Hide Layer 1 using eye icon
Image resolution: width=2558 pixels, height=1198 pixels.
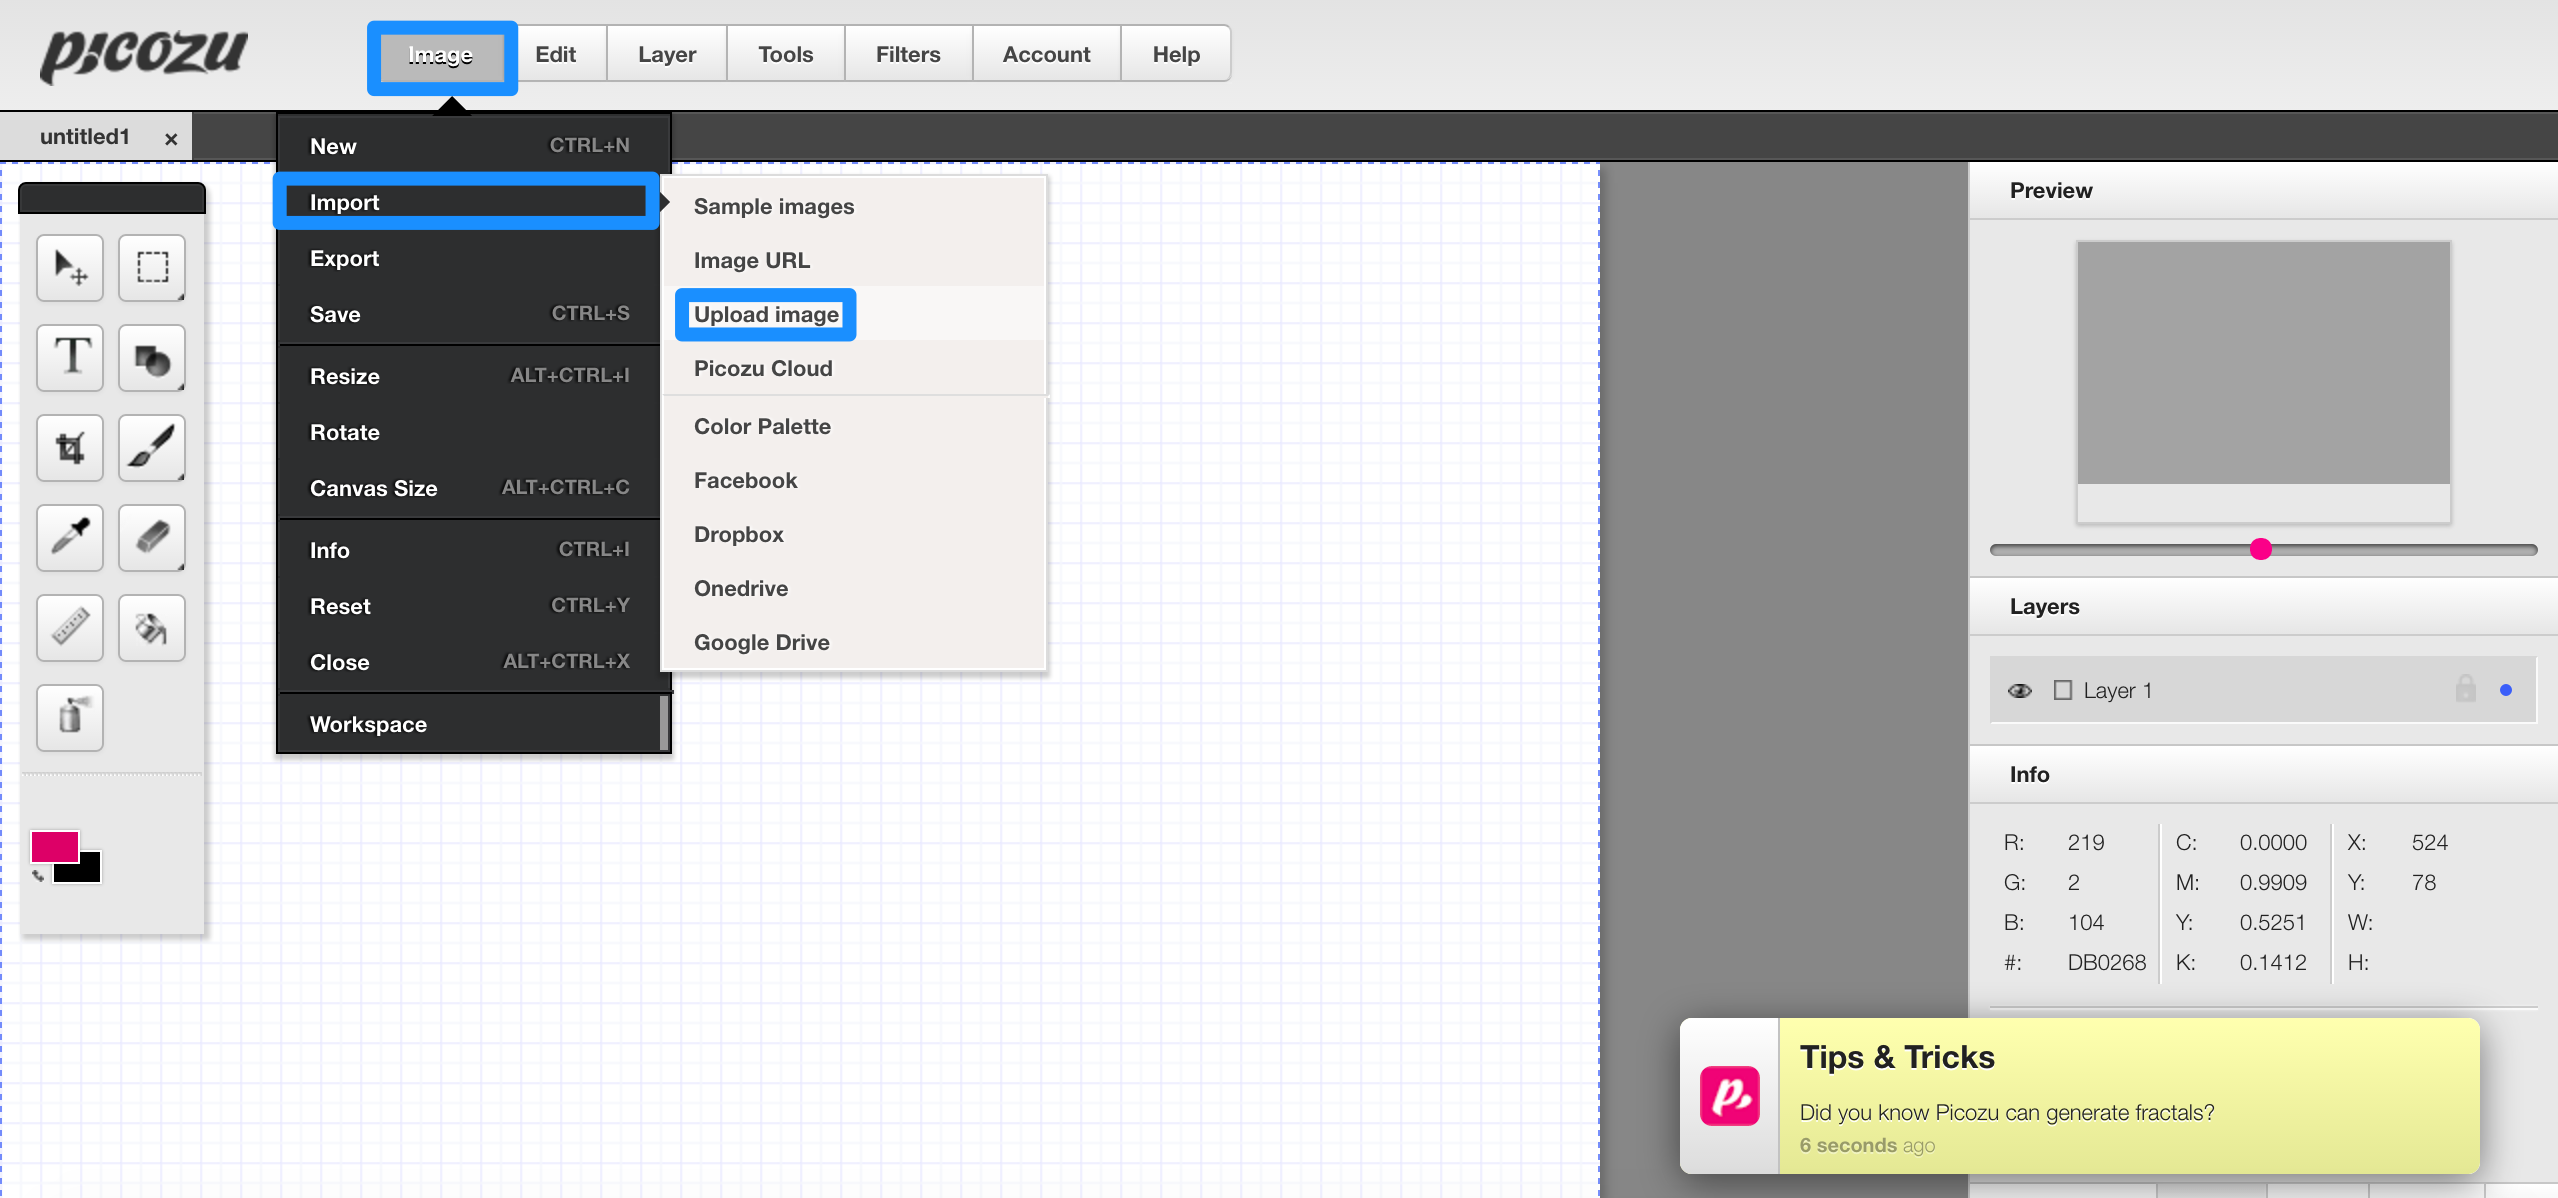[2019, 691]
